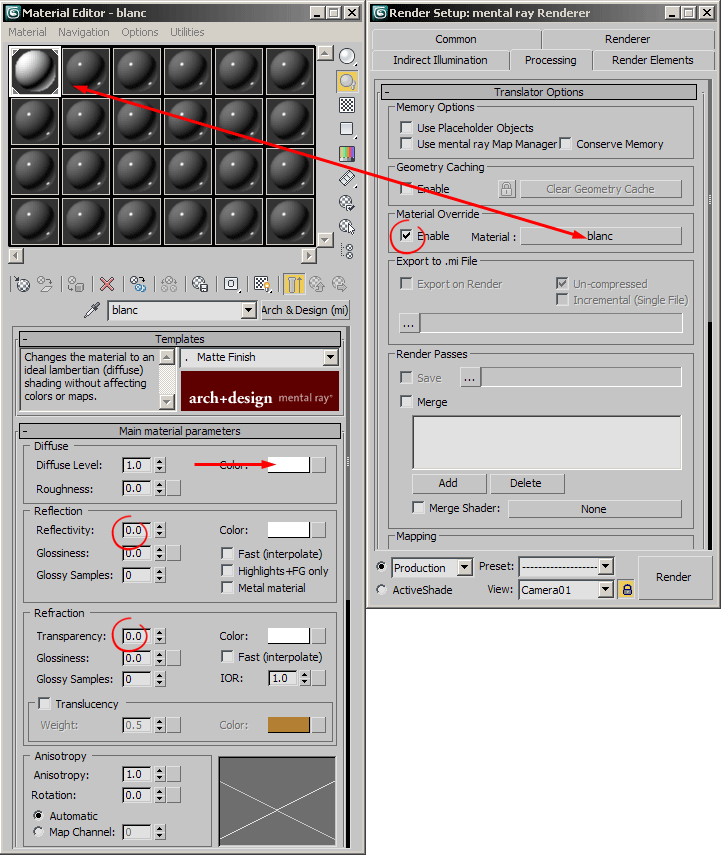721x855 pixels.
Task: Click the Render button
Action: (x=673, y=577)
